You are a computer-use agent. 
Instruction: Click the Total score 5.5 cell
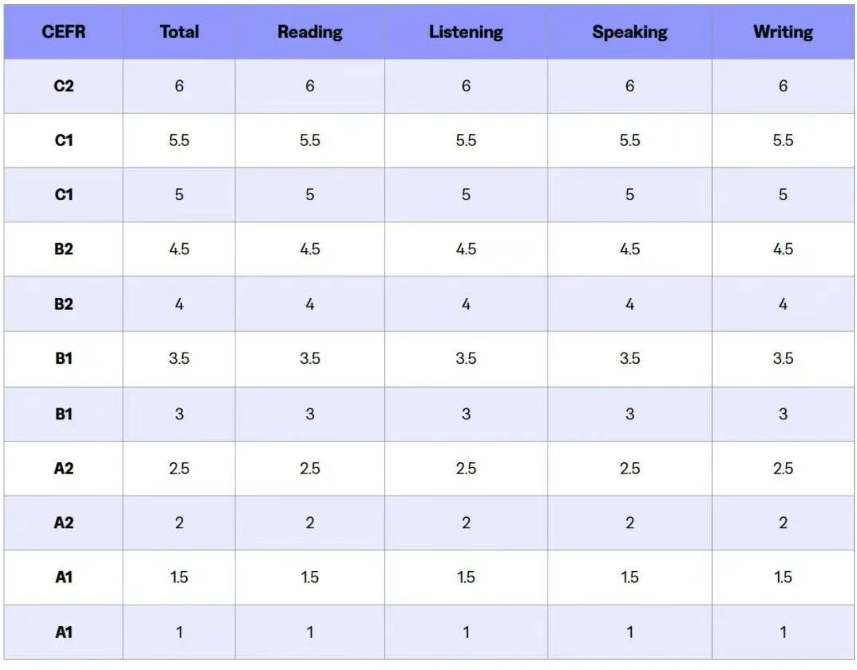179,141
